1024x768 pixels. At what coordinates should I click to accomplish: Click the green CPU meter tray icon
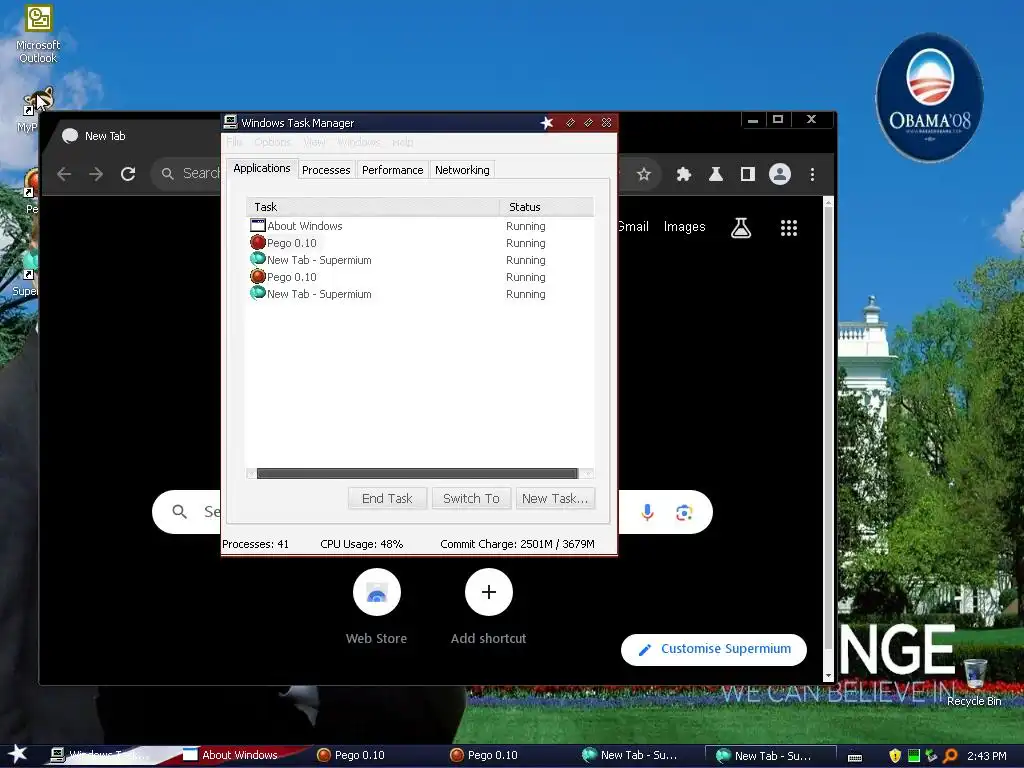click(914, 756)
